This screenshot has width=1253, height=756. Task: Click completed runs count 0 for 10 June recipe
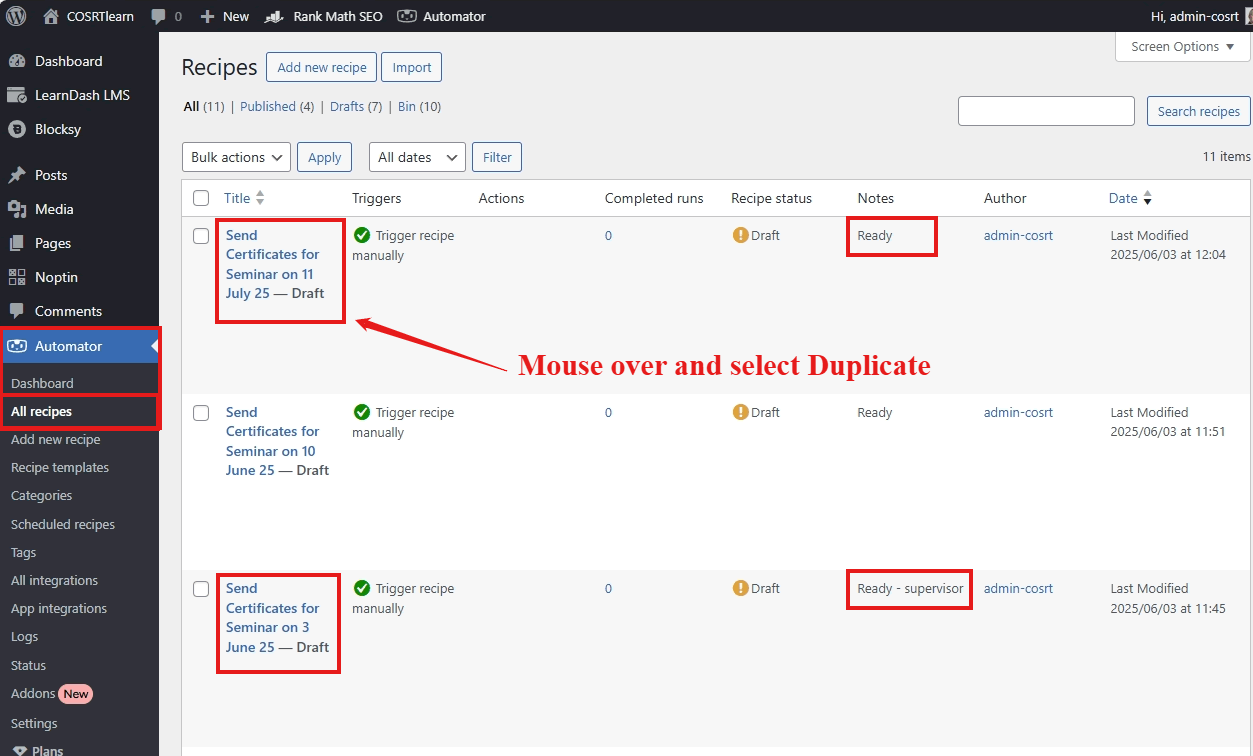coord(608,412)
